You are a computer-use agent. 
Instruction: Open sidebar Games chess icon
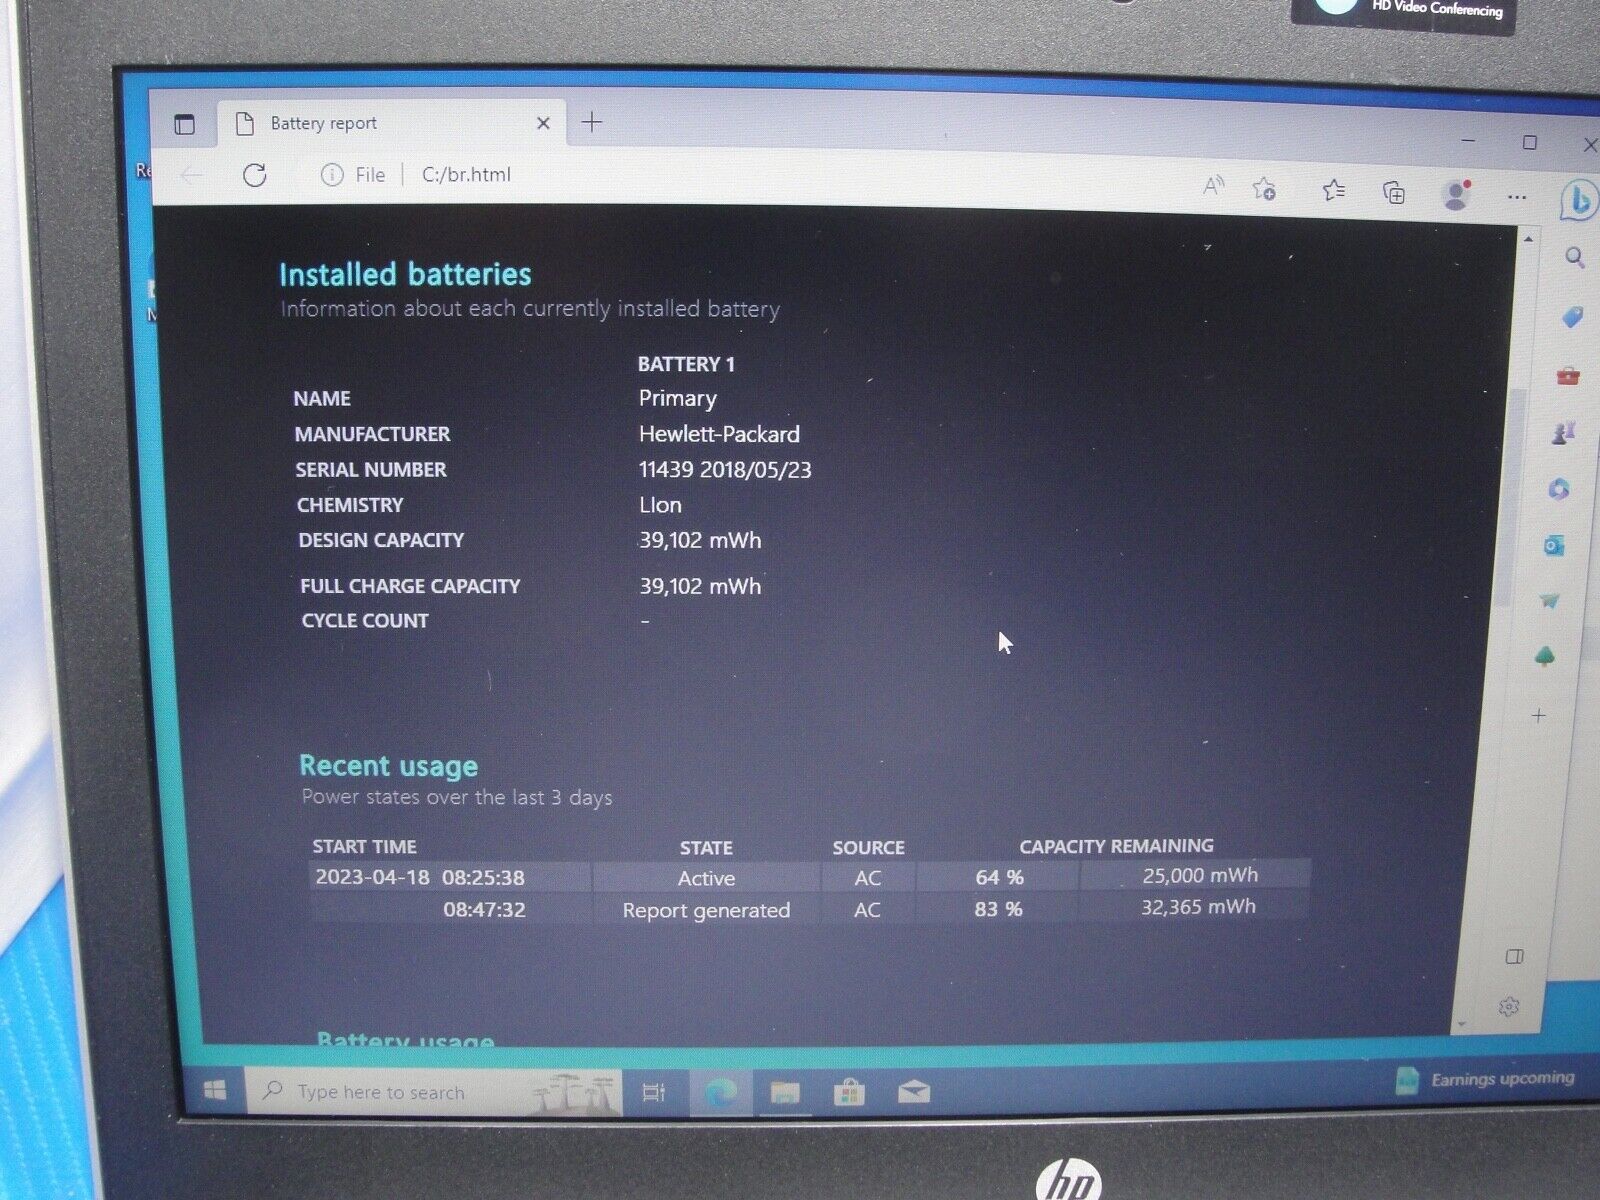(x=1564, y=432)
